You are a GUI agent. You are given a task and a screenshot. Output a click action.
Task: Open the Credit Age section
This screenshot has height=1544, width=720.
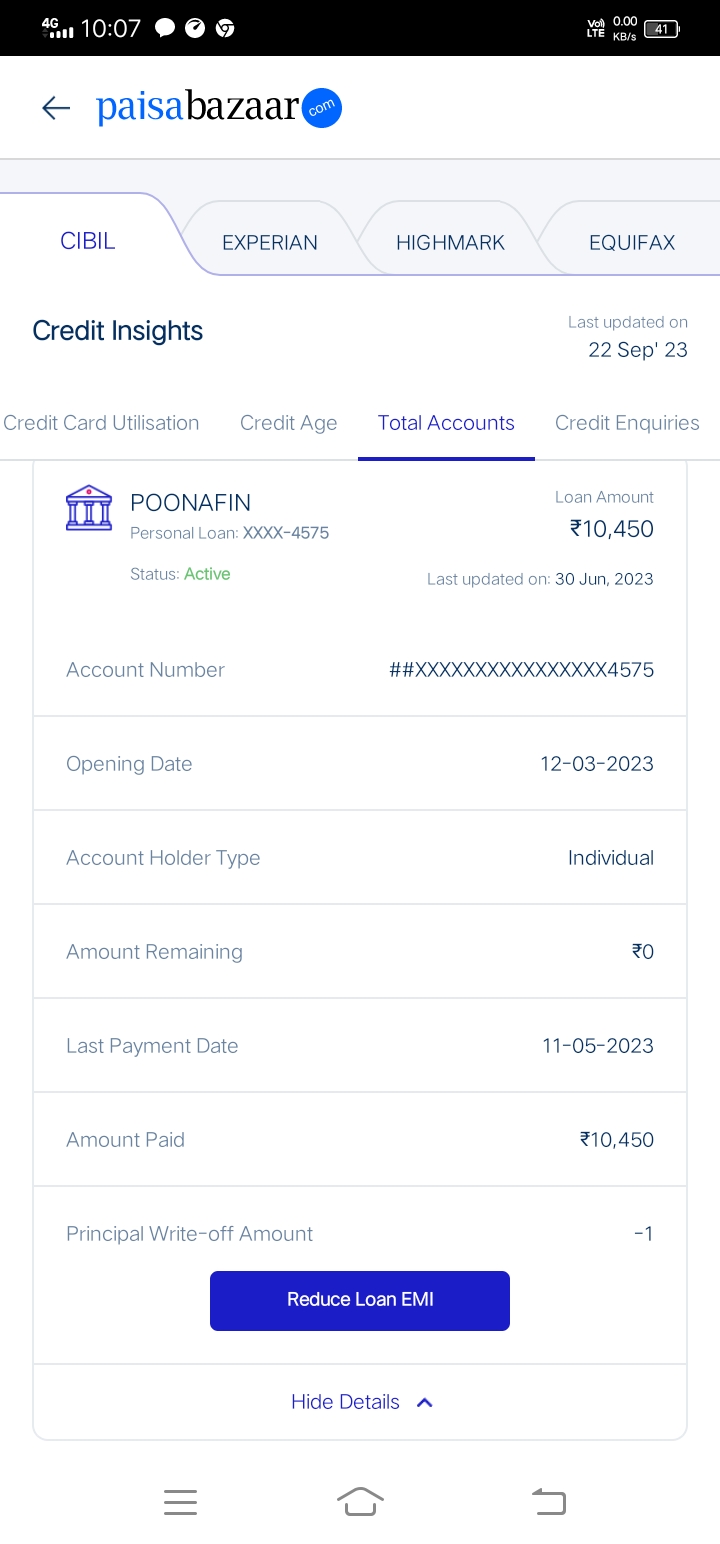click(288, 423)
